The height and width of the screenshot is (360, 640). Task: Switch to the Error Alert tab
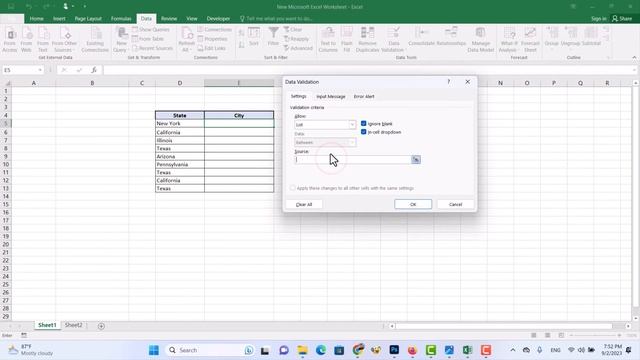(x=364, y=96)
